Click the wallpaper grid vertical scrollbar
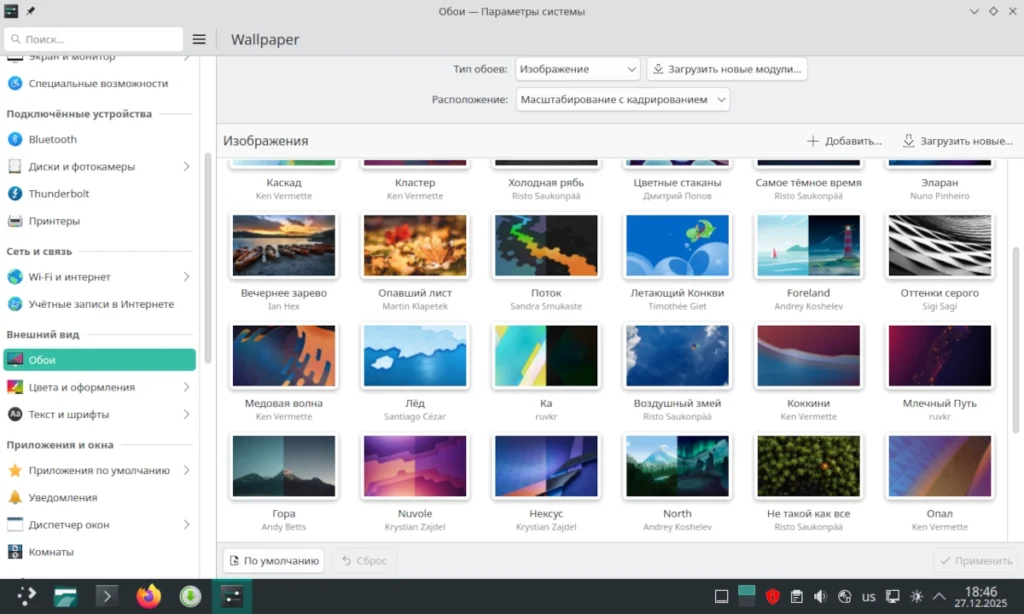The height and width of the screenshot is (614, 1024). coord(1016,340)
